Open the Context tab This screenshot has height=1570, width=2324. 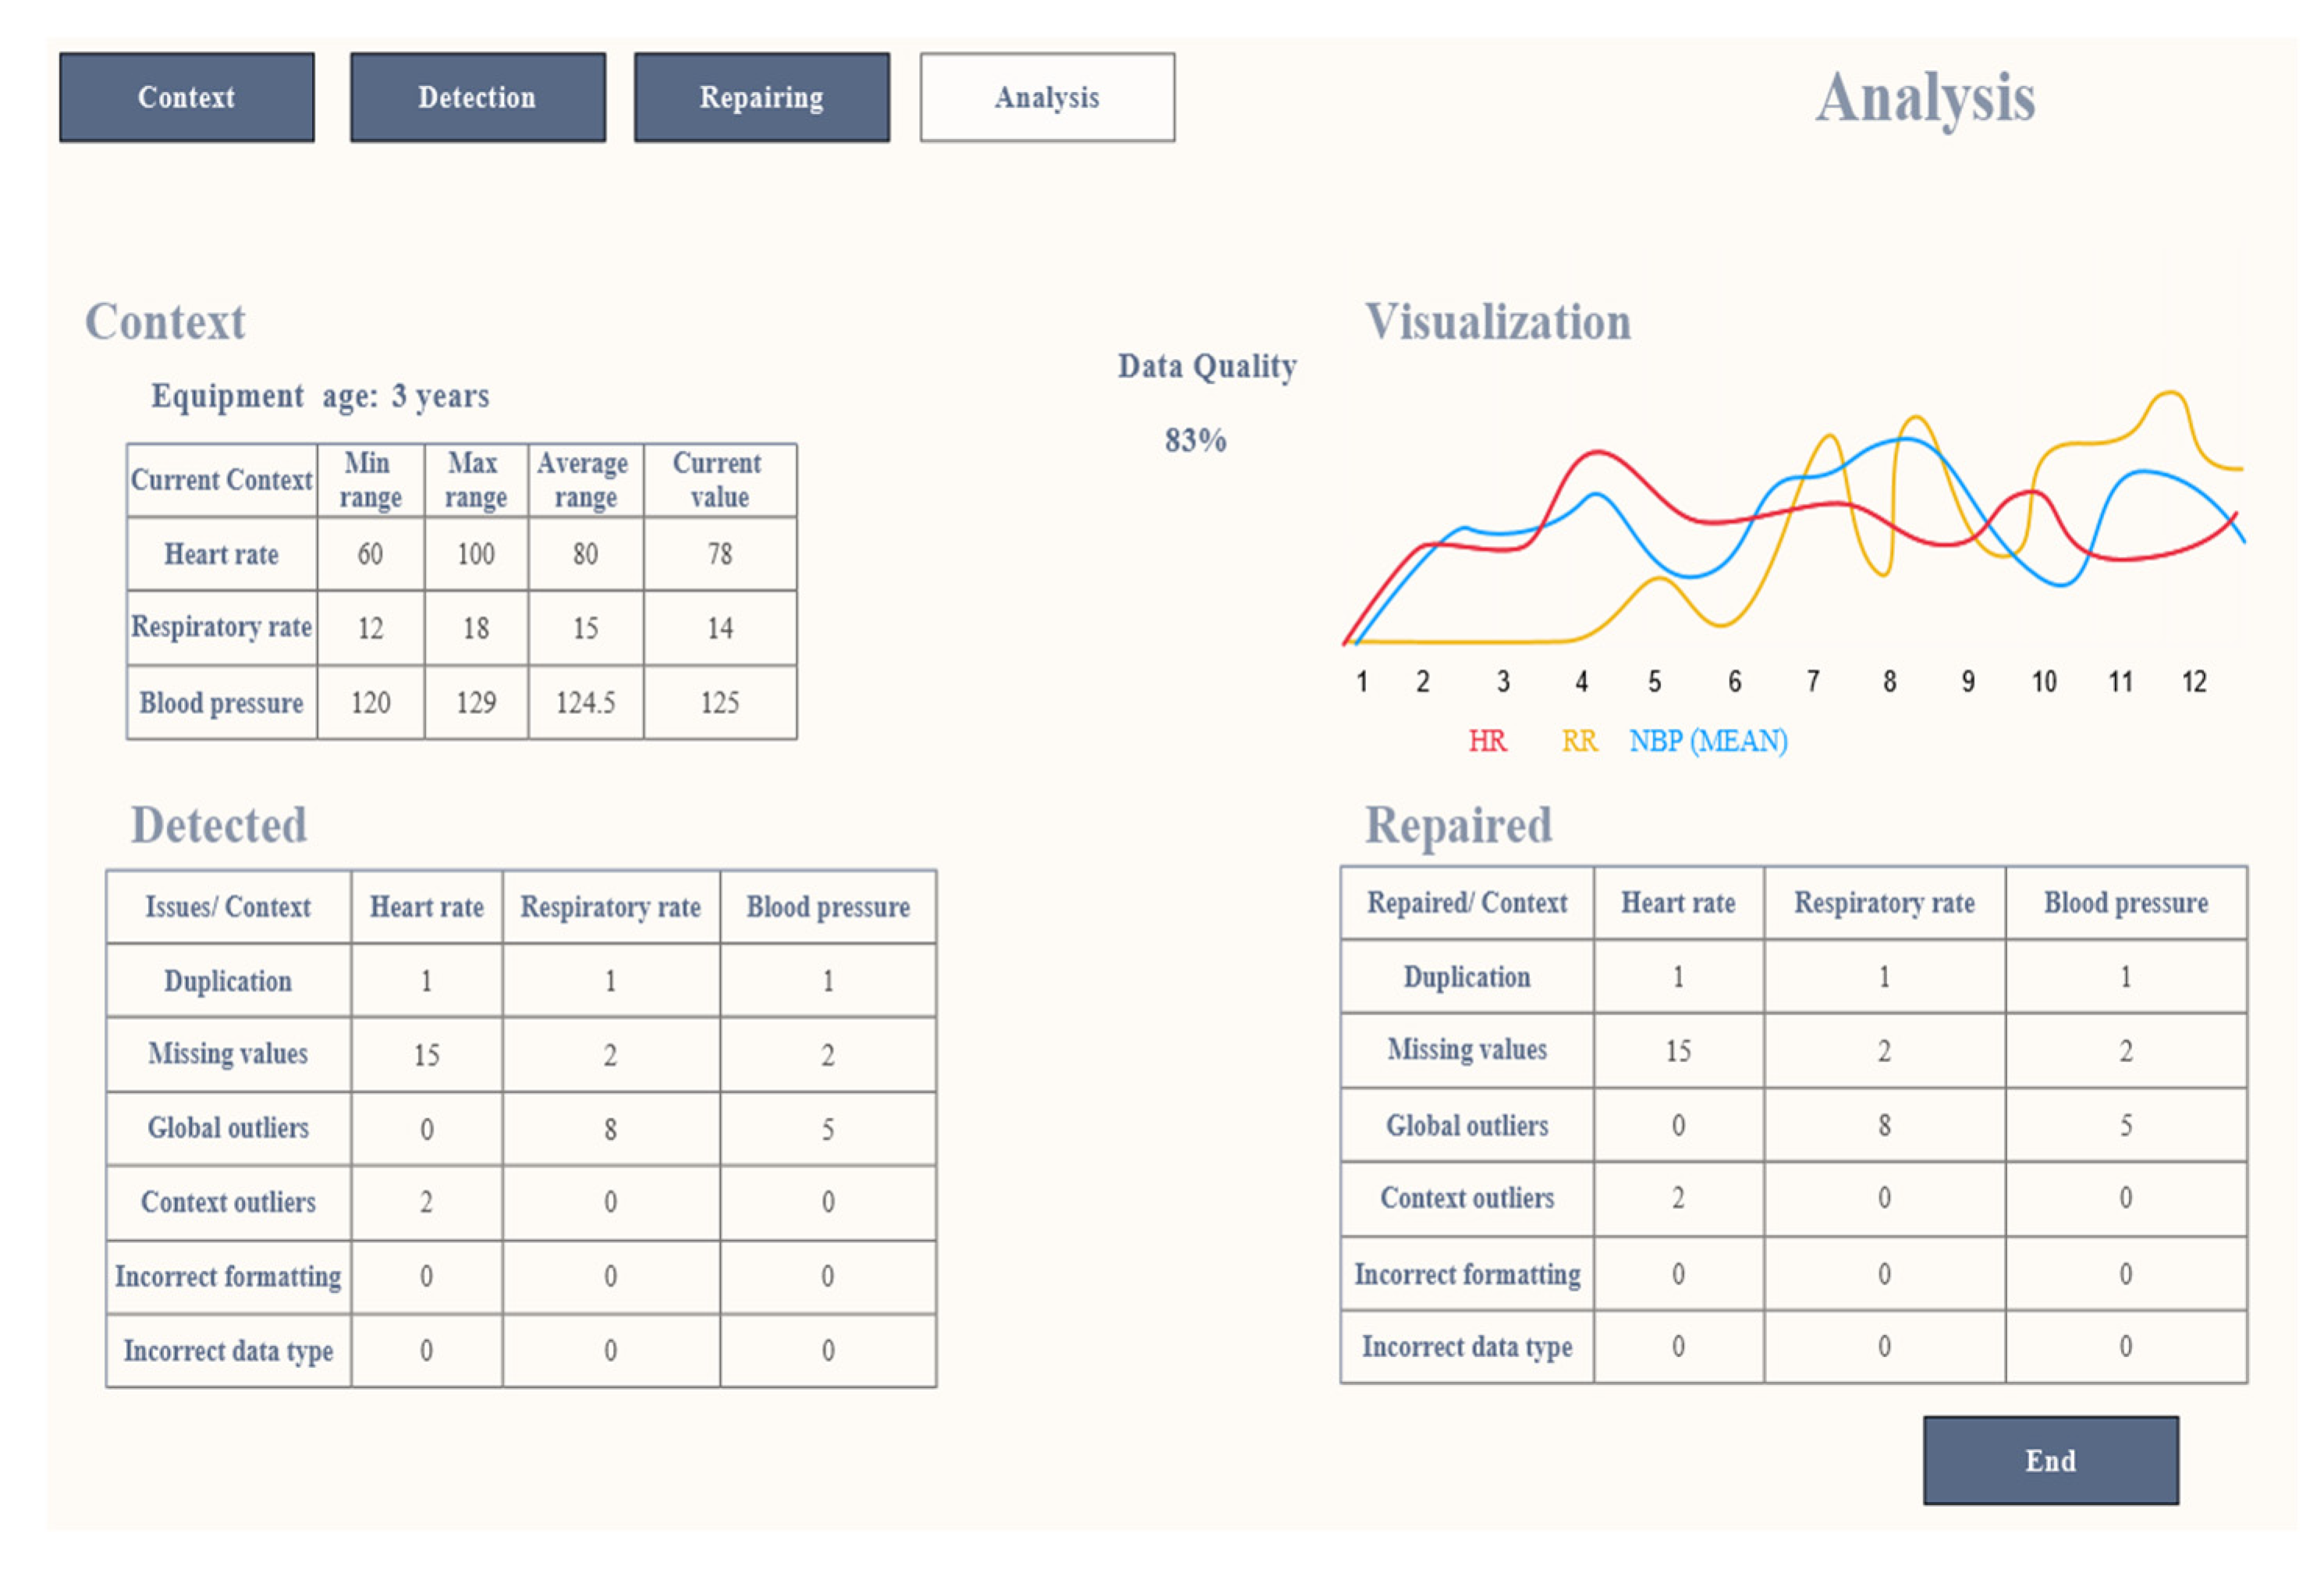pyautogui.click(x=186, y=97)
